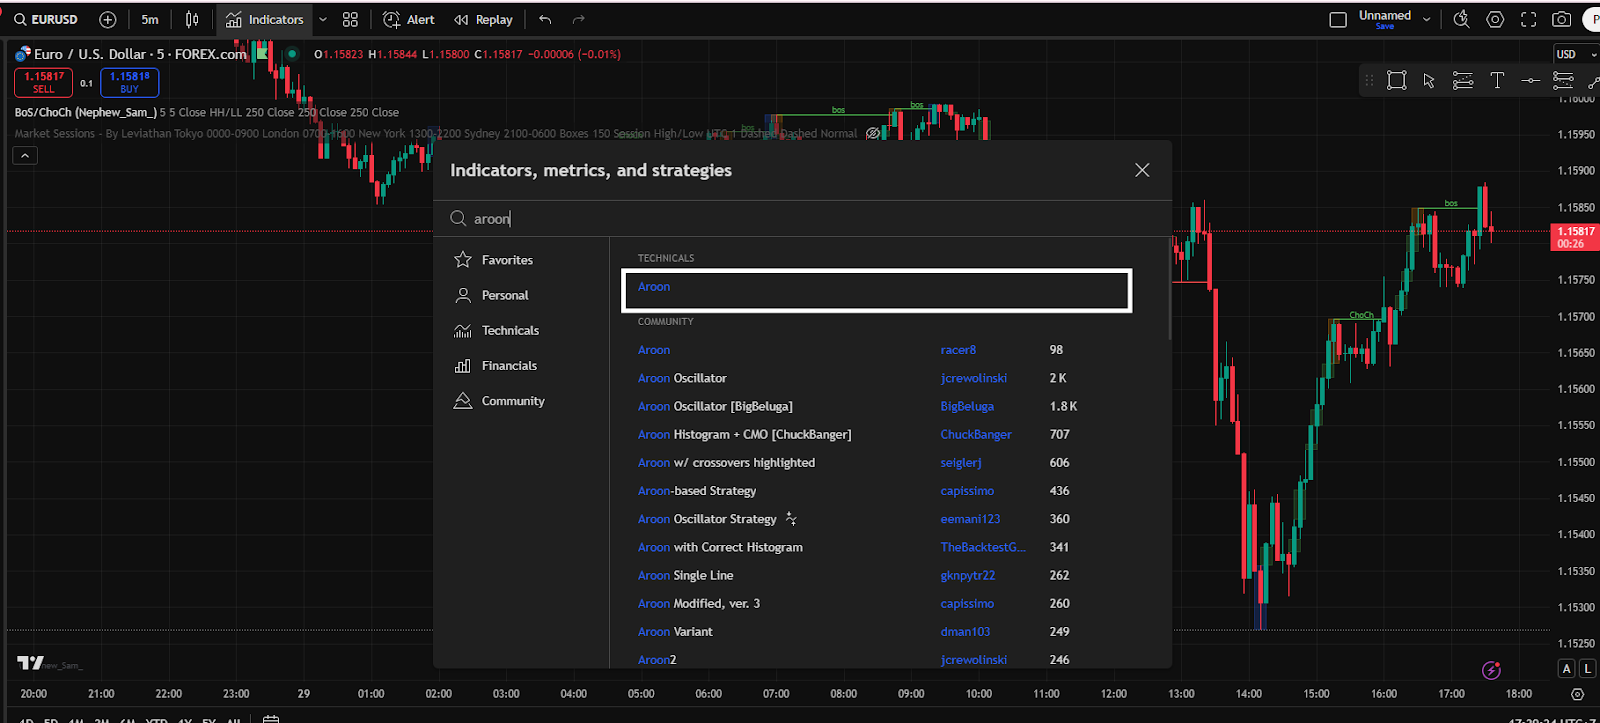Toggle log scale L button
This screenshot has width=1600, height=723.
1587,668
